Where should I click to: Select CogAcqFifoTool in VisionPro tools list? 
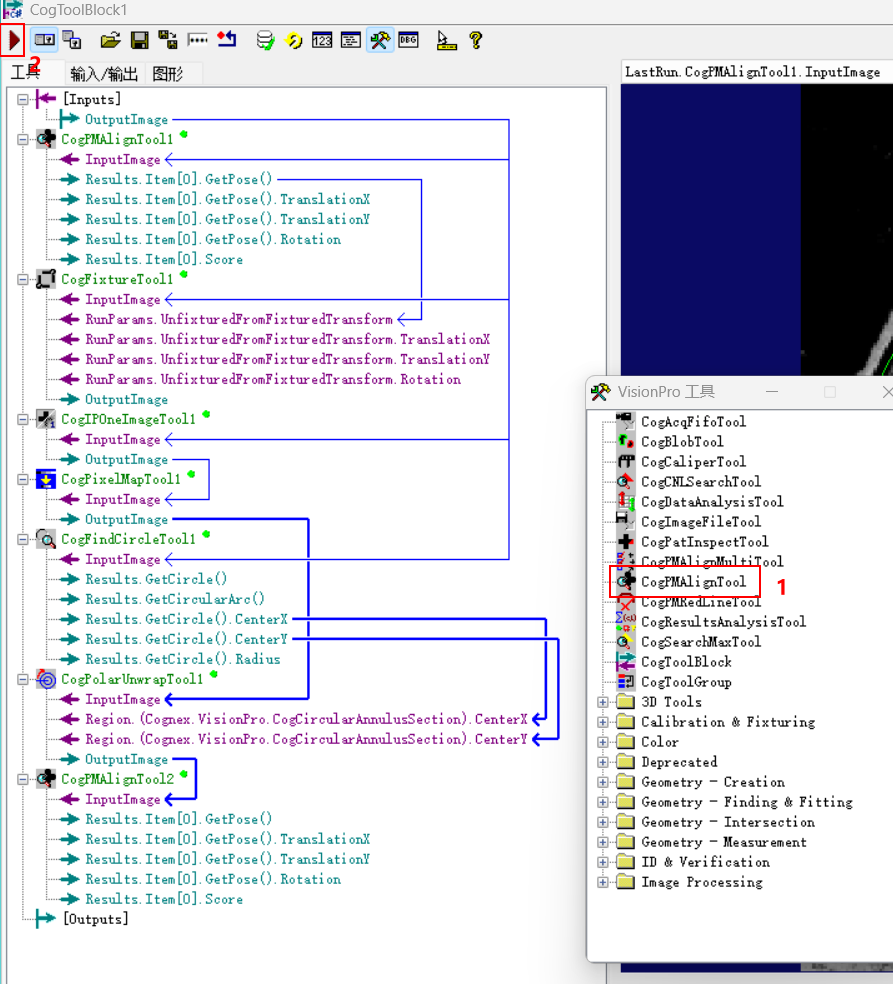coord(693,422)
